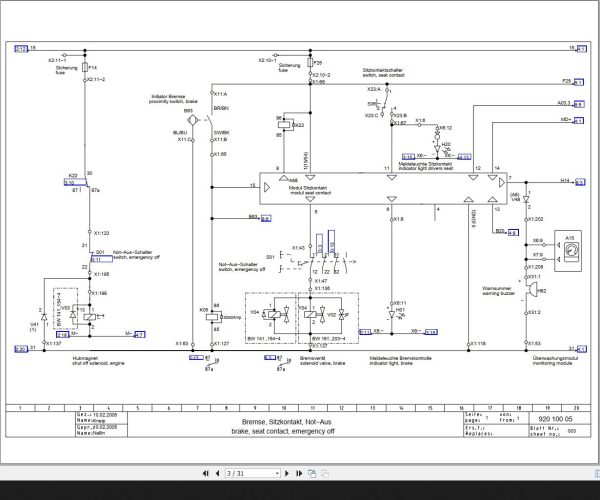
Task: Click the drawing number '920 100 05'
Action: [x=555, y=419]
